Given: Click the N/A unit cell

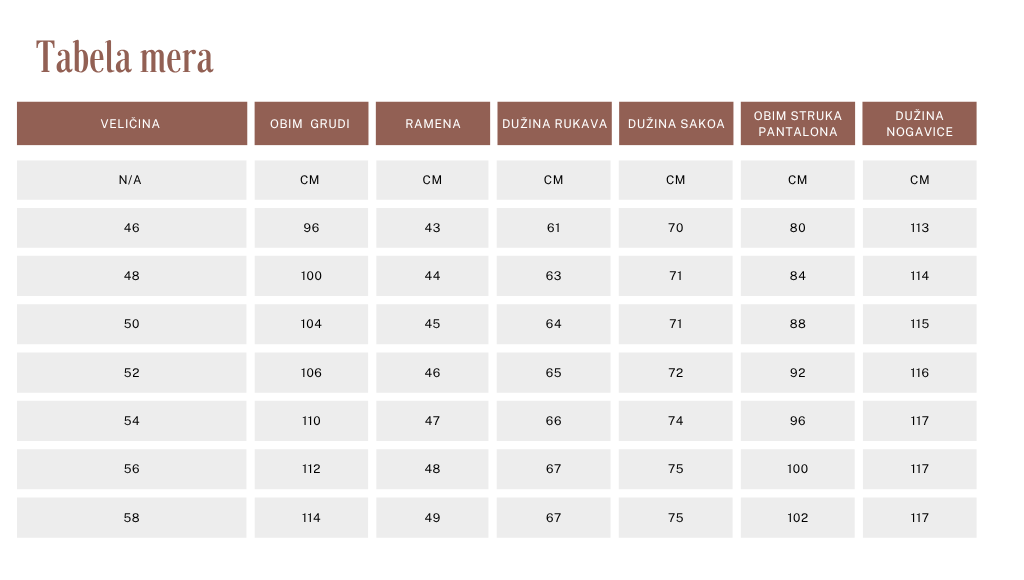Looking at the screenshot, I should point(132,180).
